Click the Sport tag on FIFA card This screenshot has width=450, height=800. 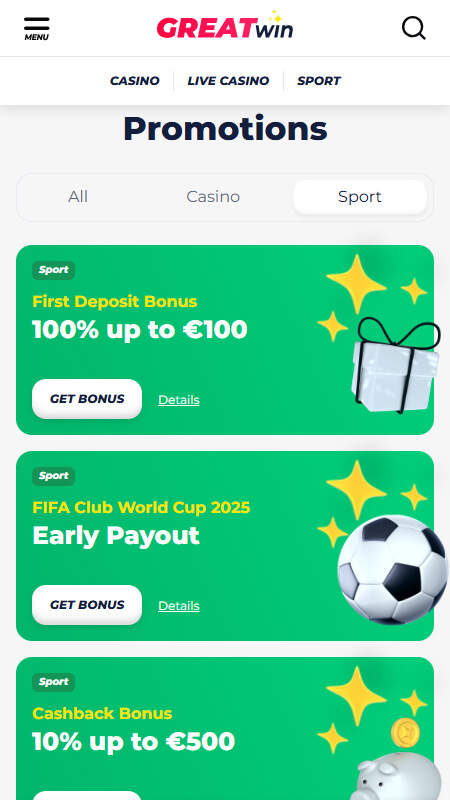pyautogui.click(x=54, y=476)
